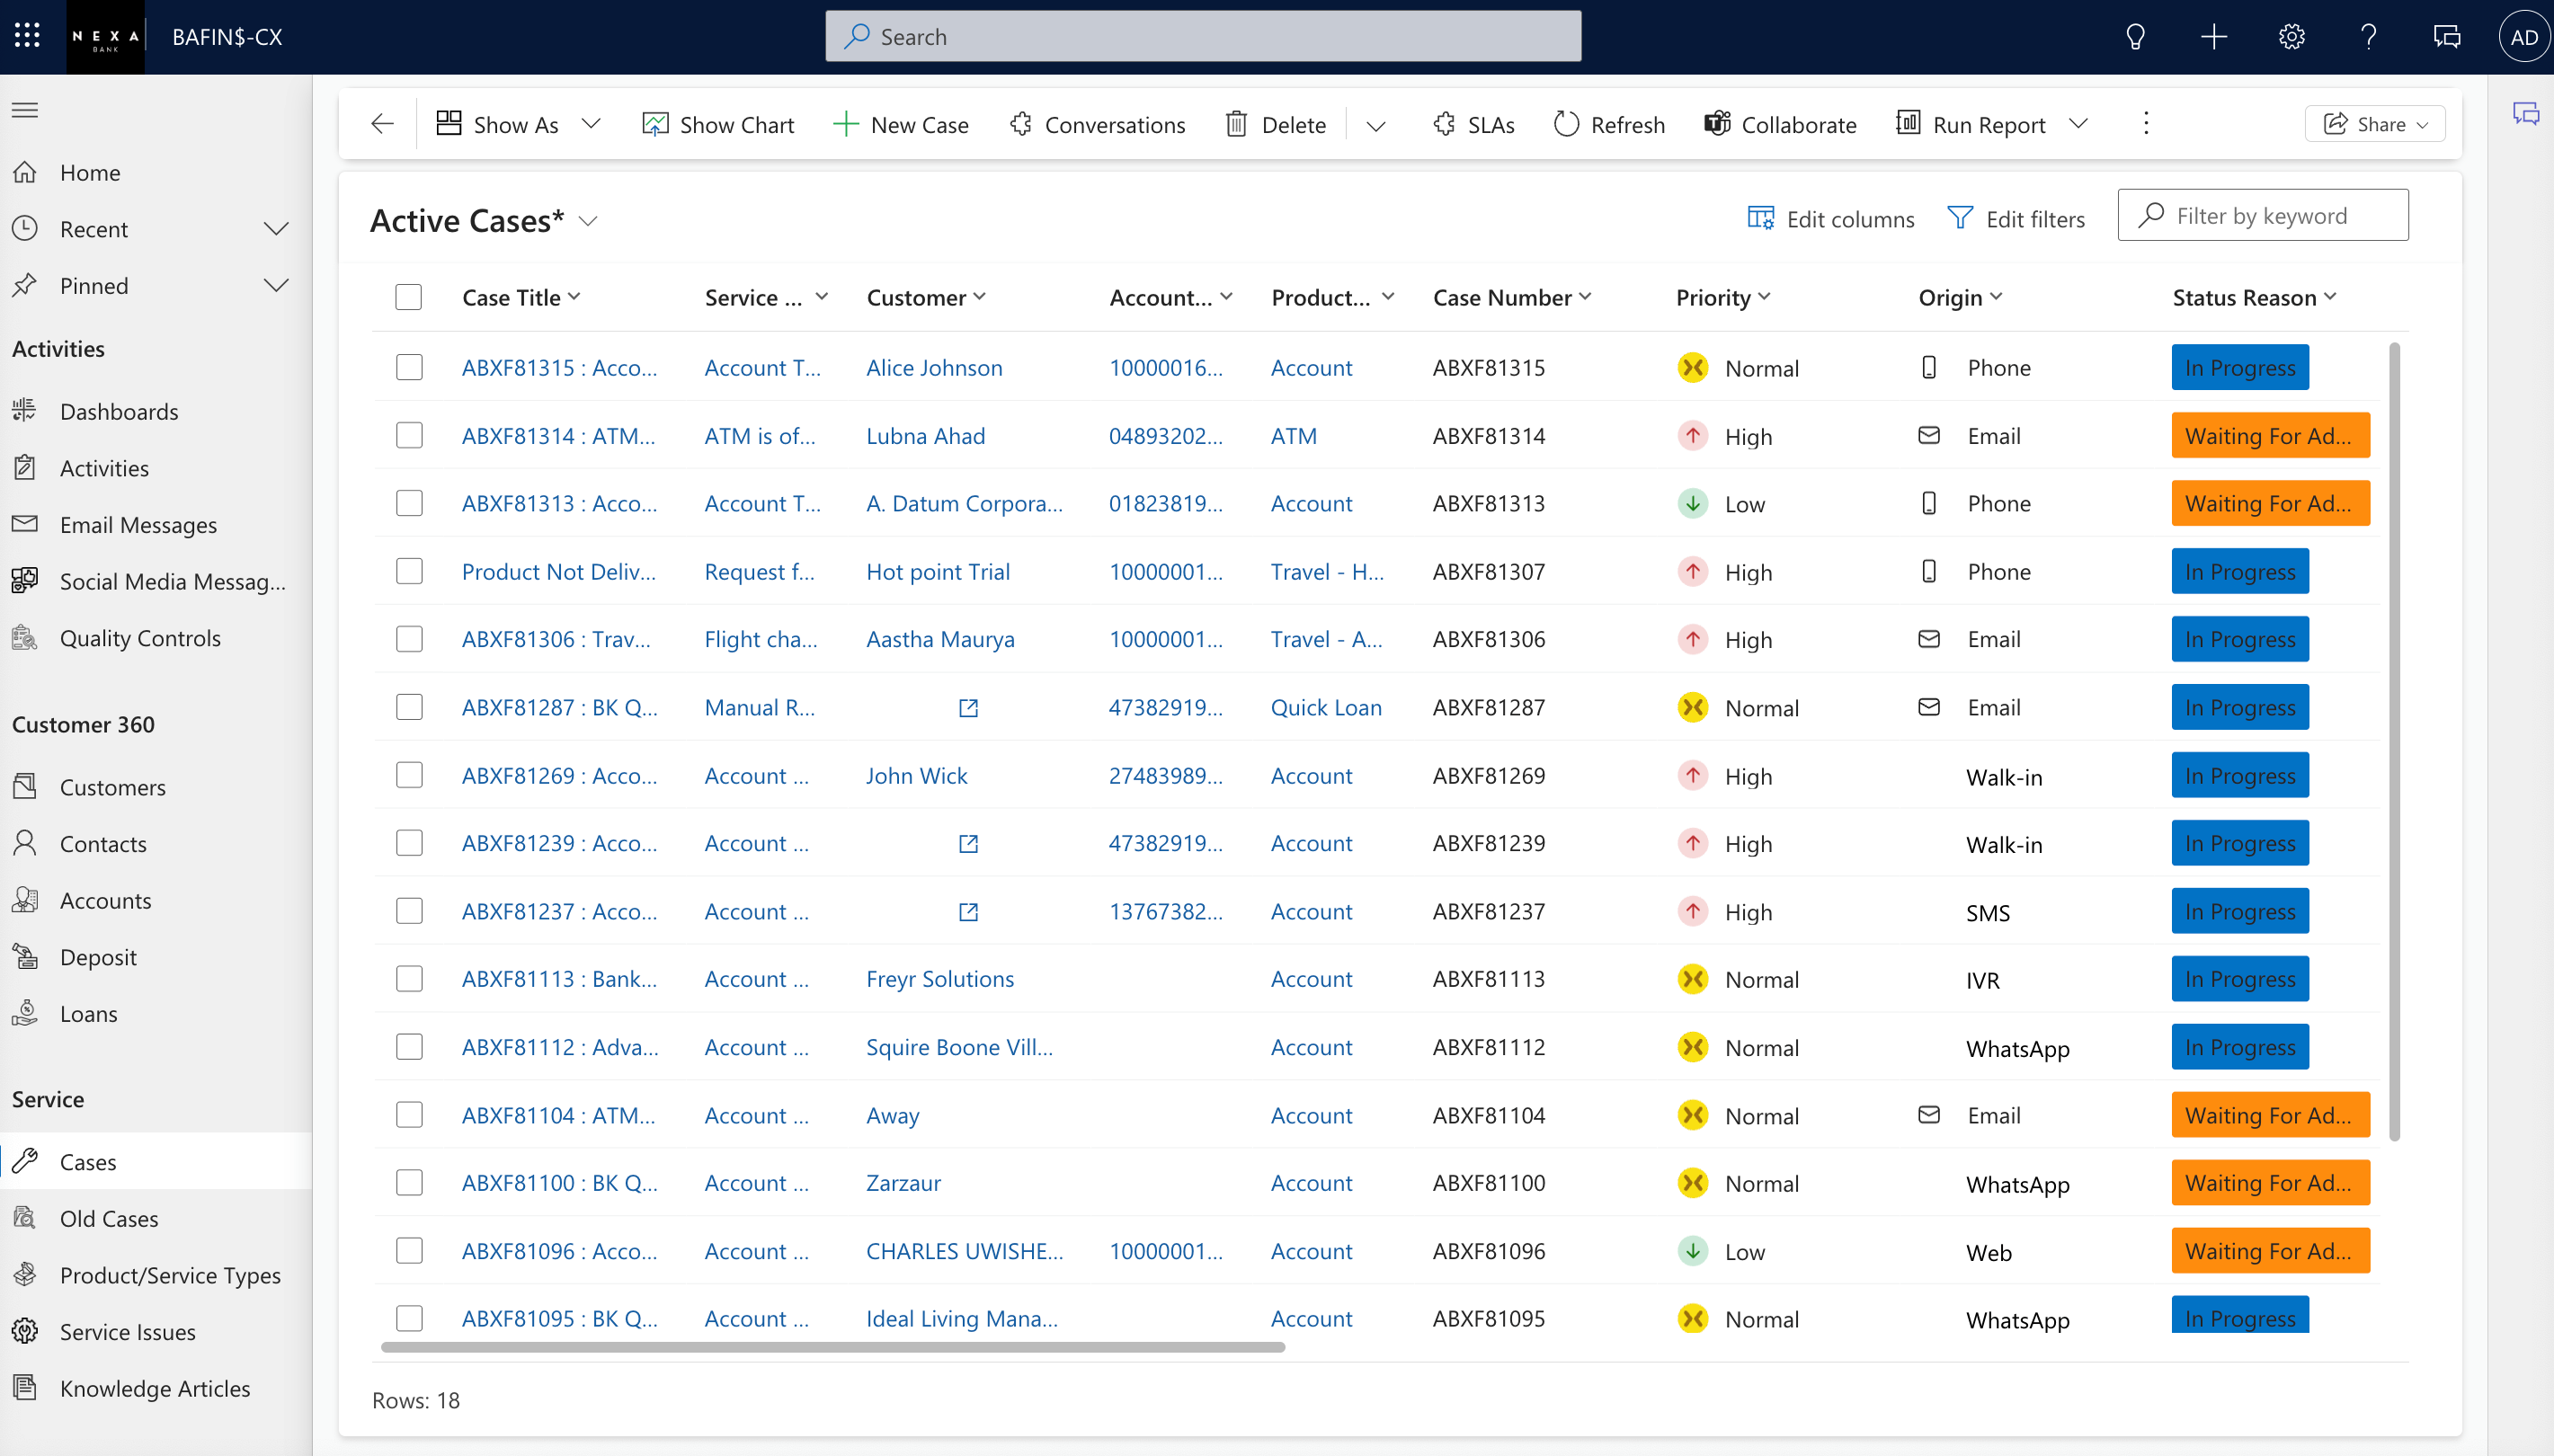Click the Delete toolbar button

point(1275,124)
